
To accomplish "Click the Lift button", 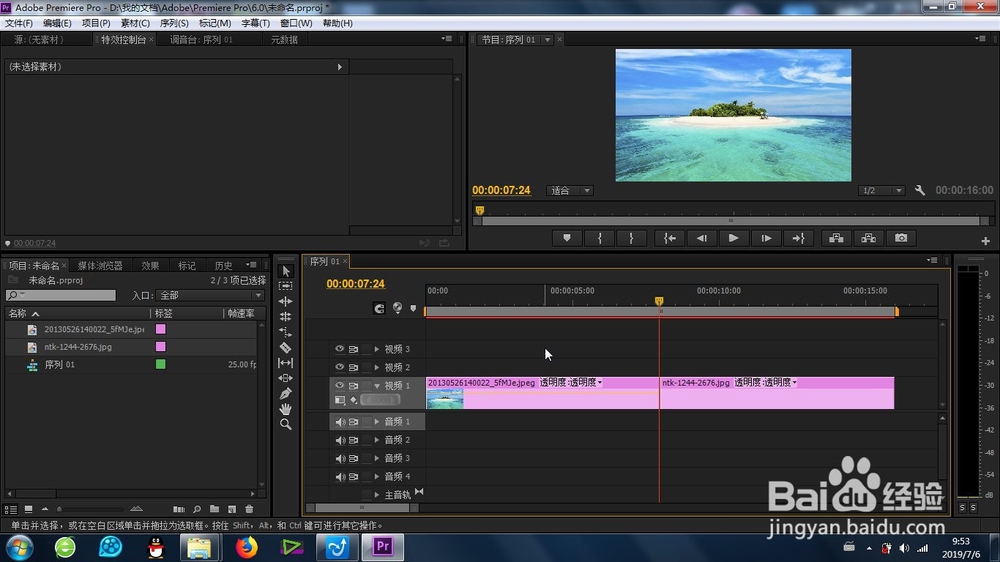I will click(x=836, y=238).
